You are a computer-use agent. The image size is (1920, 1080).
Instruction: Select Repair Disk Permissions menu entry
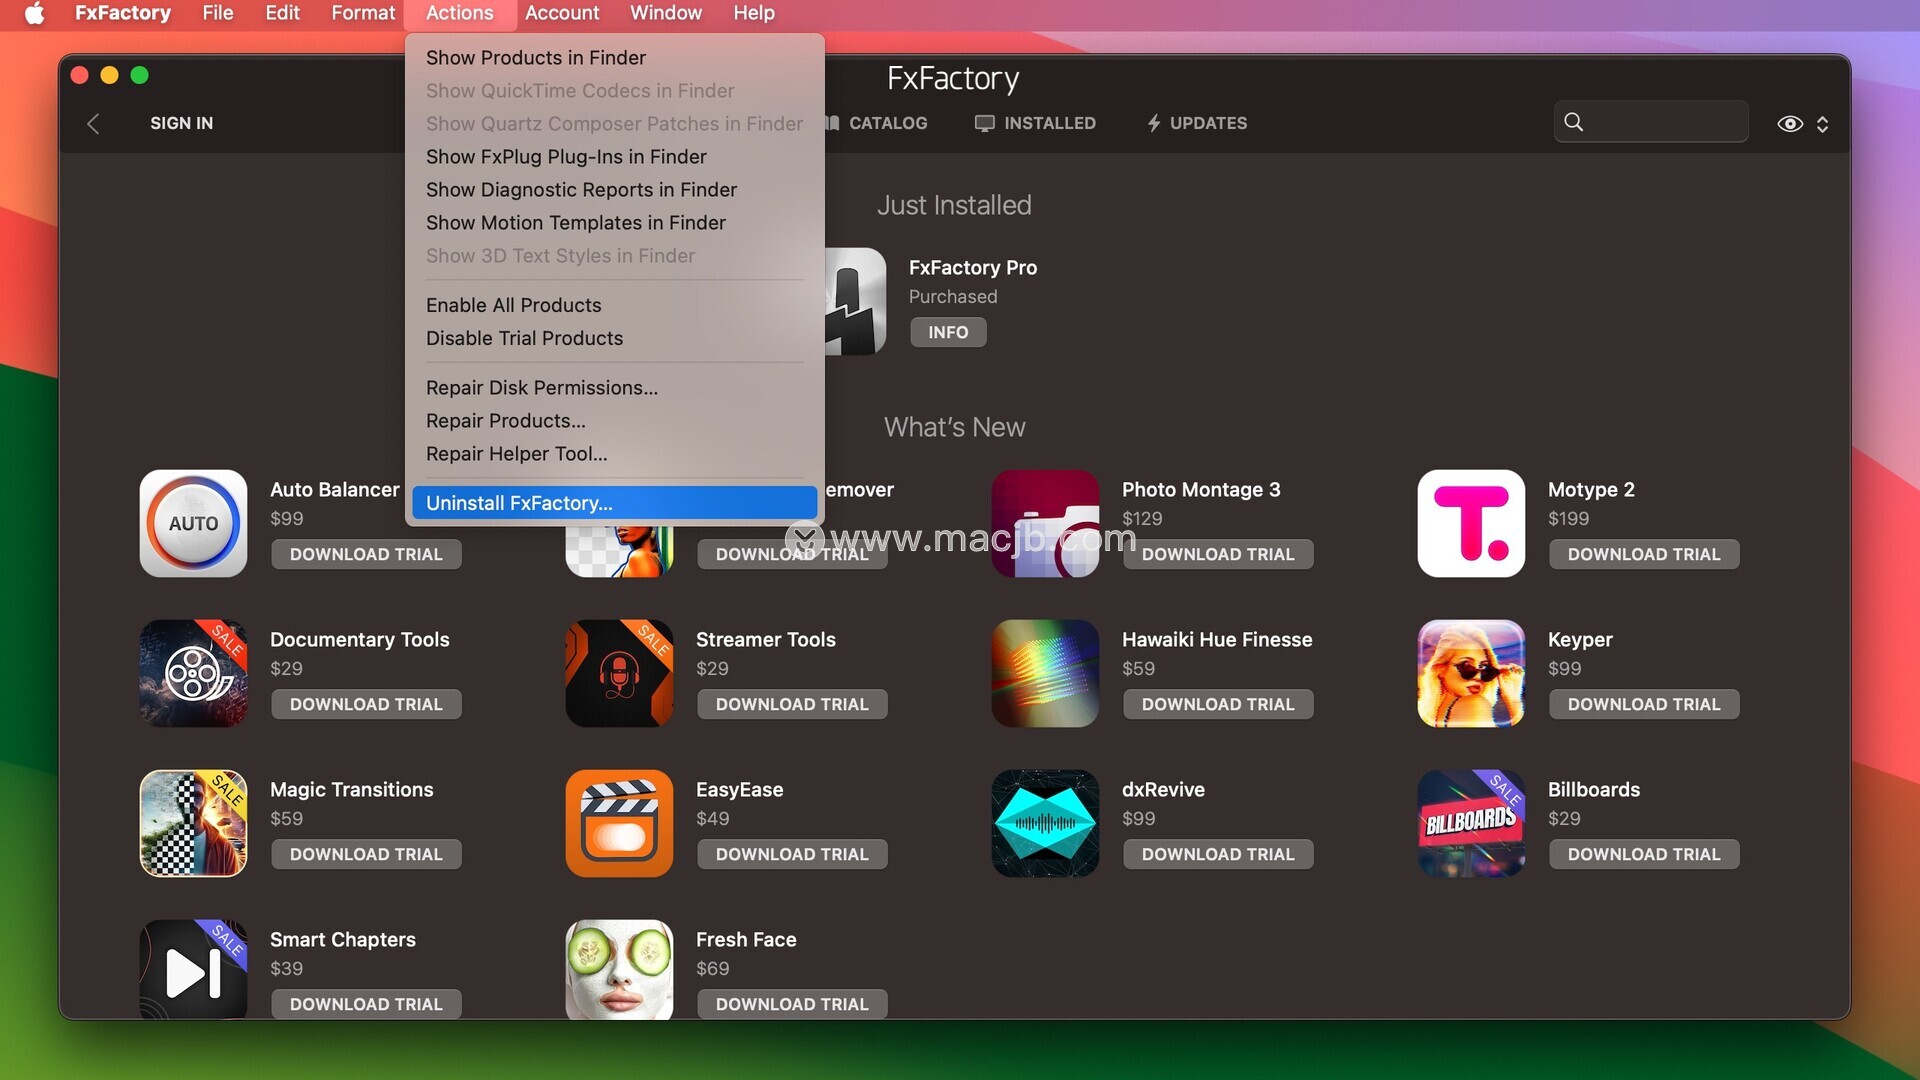541,388
